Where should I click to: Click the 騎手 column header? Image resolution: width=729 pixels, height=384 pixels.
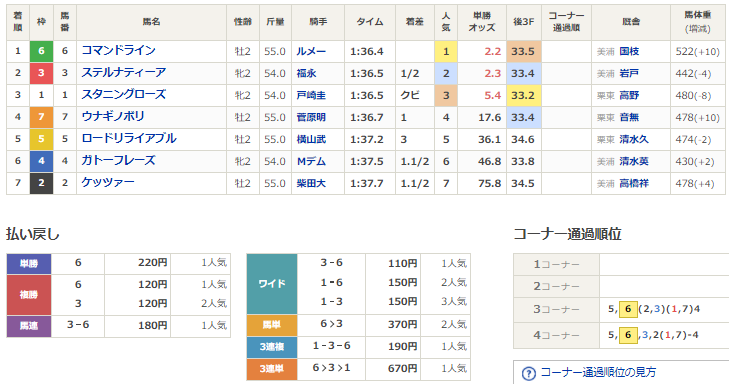pos(318,22)
